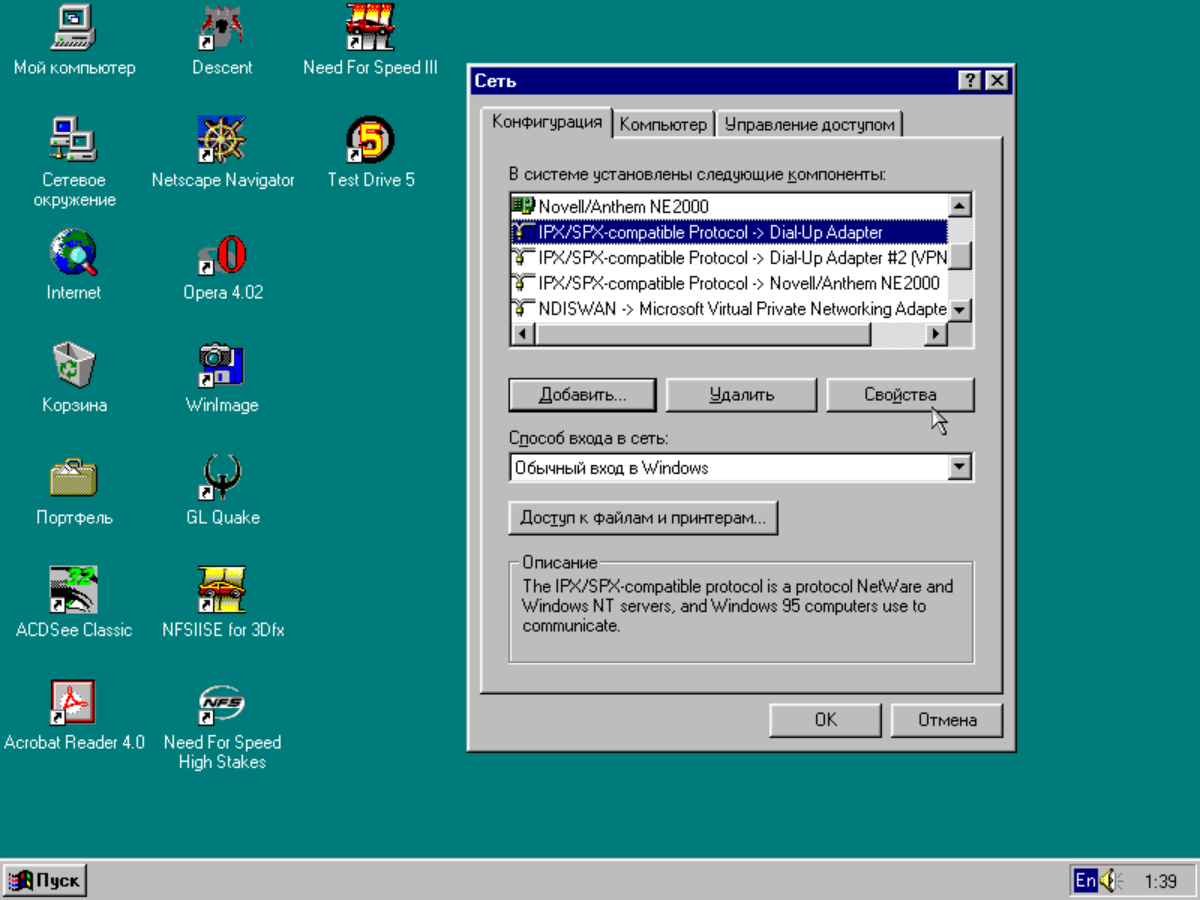Image resolution: width=1200 pixels, height=900 pixels.
Task: Select the Opera 4.02 shortcut
Action: click(x=222, y=256)
